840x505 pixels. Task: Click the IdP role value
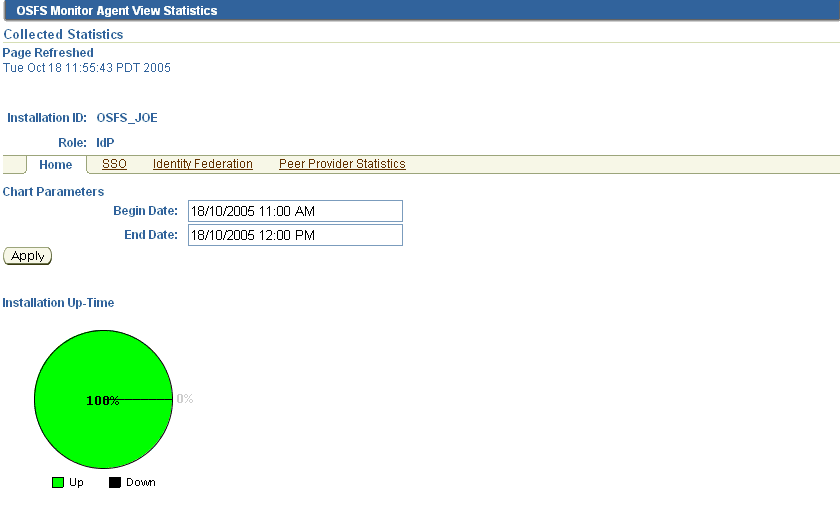[105, 143]
